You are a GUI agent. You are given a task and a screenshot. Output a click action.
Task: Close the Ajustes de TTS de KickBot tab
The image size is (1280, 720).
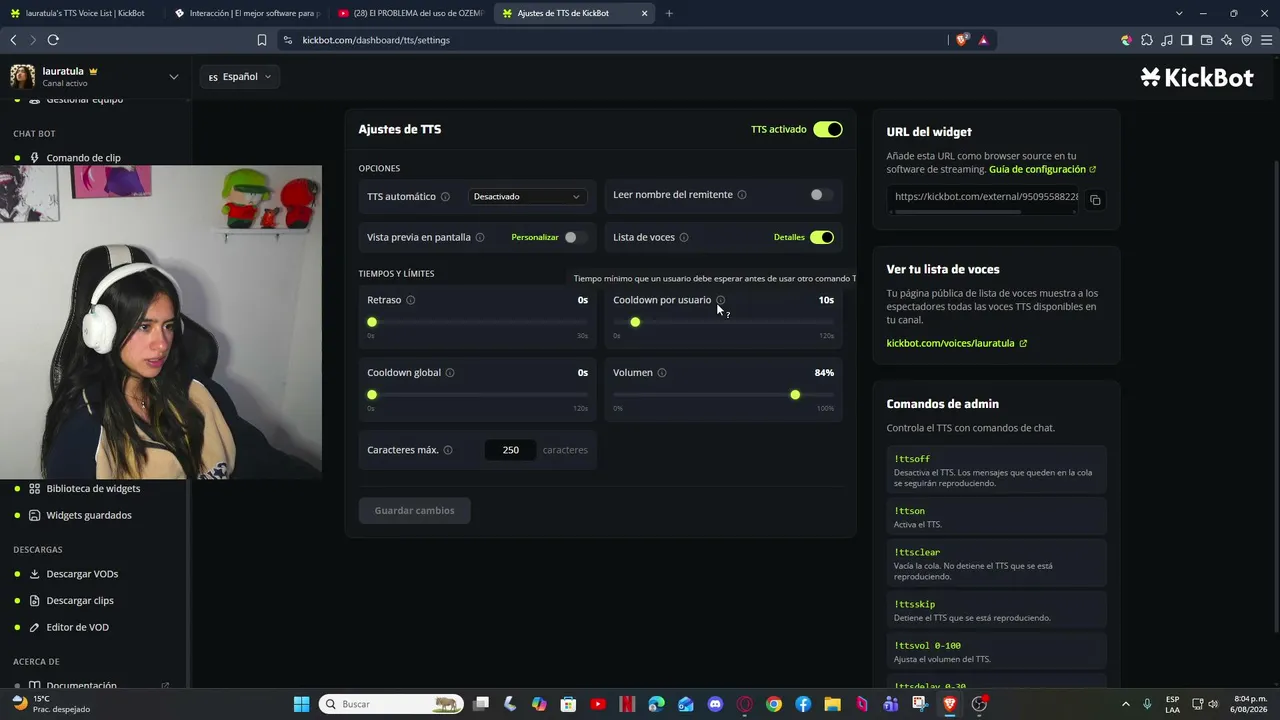pos(645,13)
